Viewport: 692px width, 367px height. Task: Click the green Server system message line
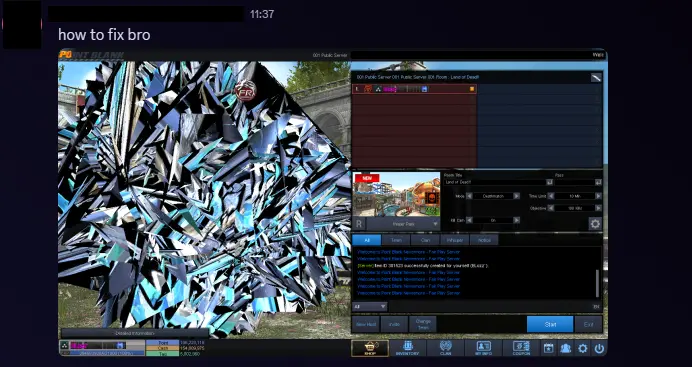coord(423,266)
